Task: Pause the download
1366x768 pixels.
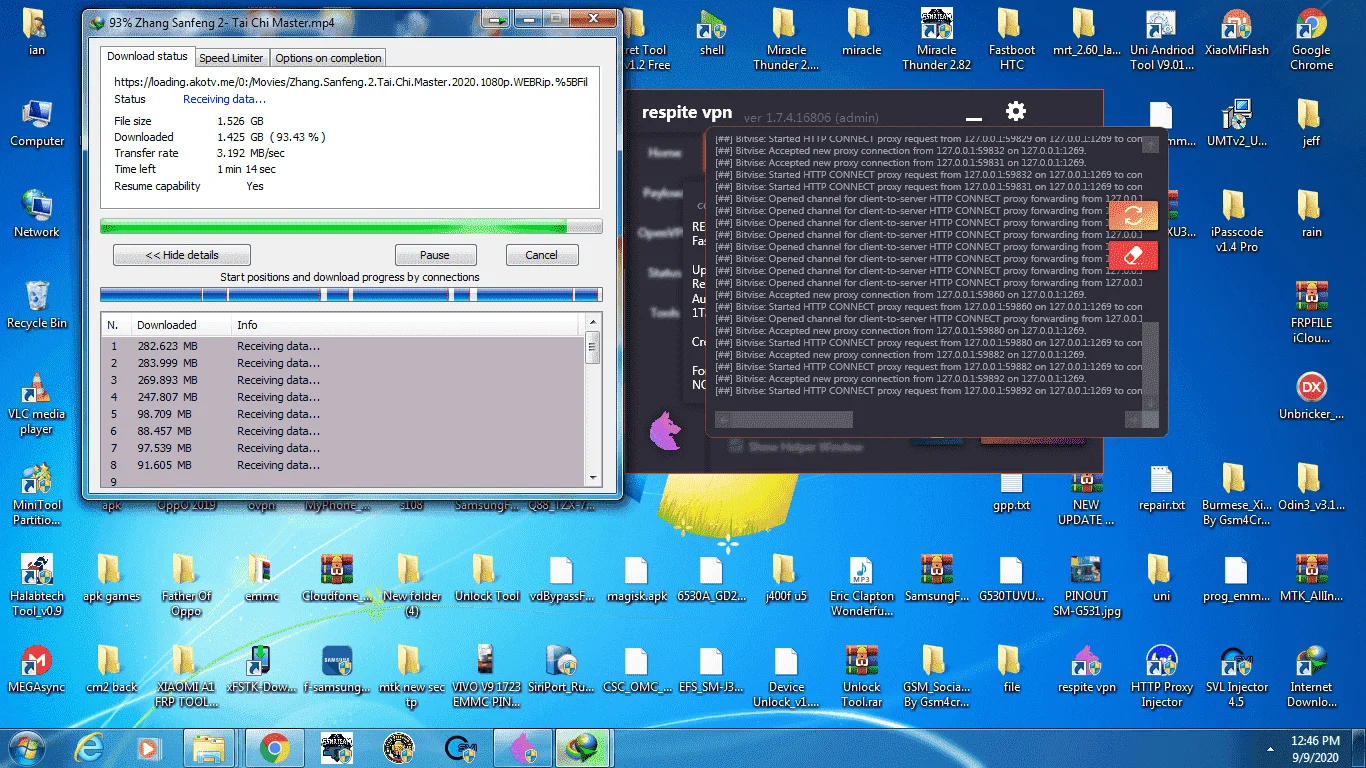Action: (x=435, y=255)
